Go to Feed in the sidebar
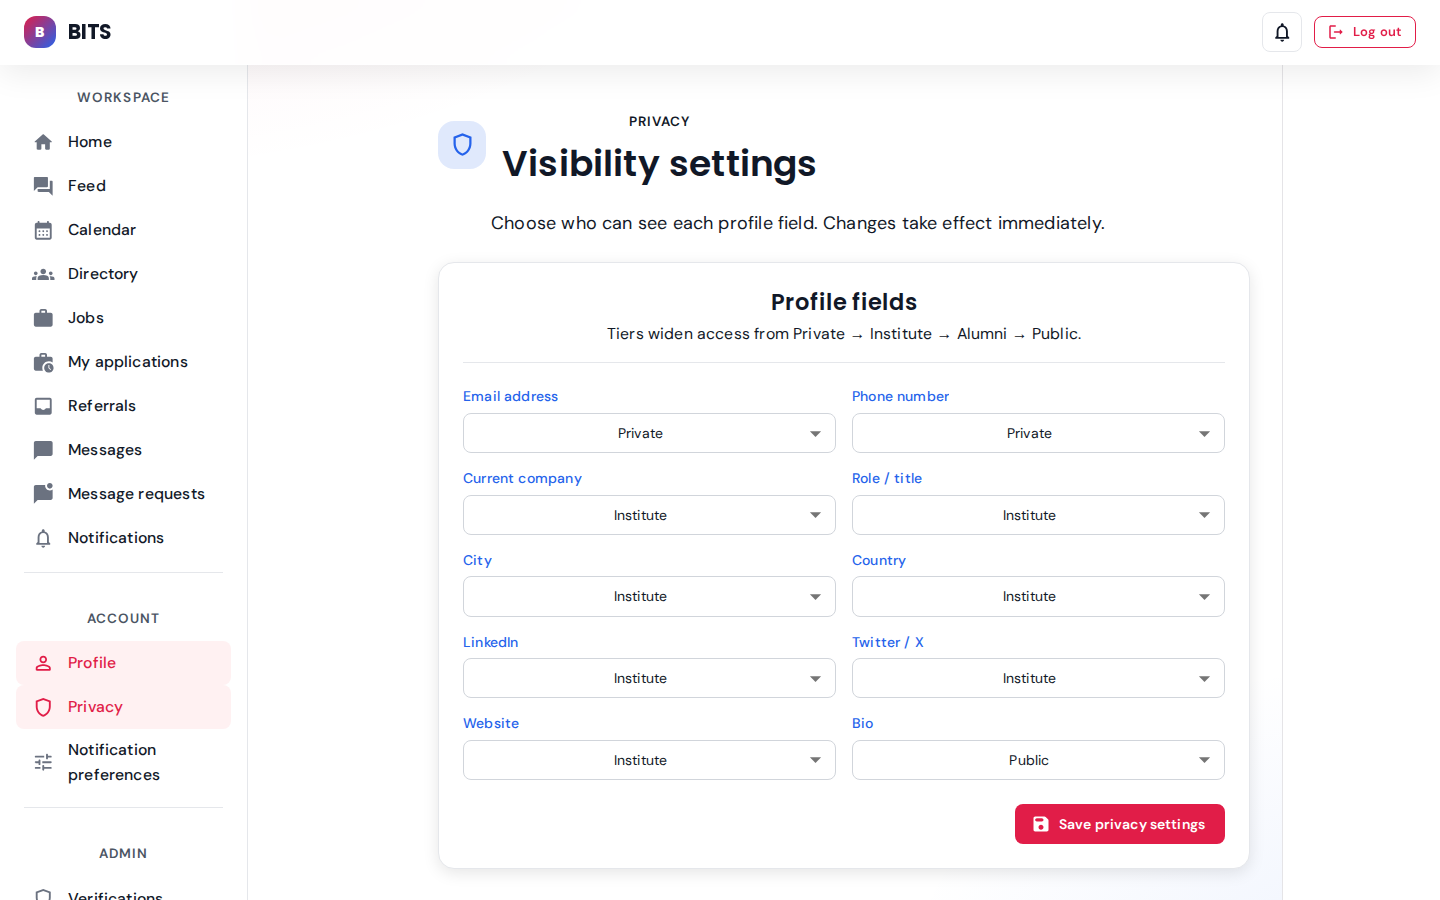 pos(87,186)
